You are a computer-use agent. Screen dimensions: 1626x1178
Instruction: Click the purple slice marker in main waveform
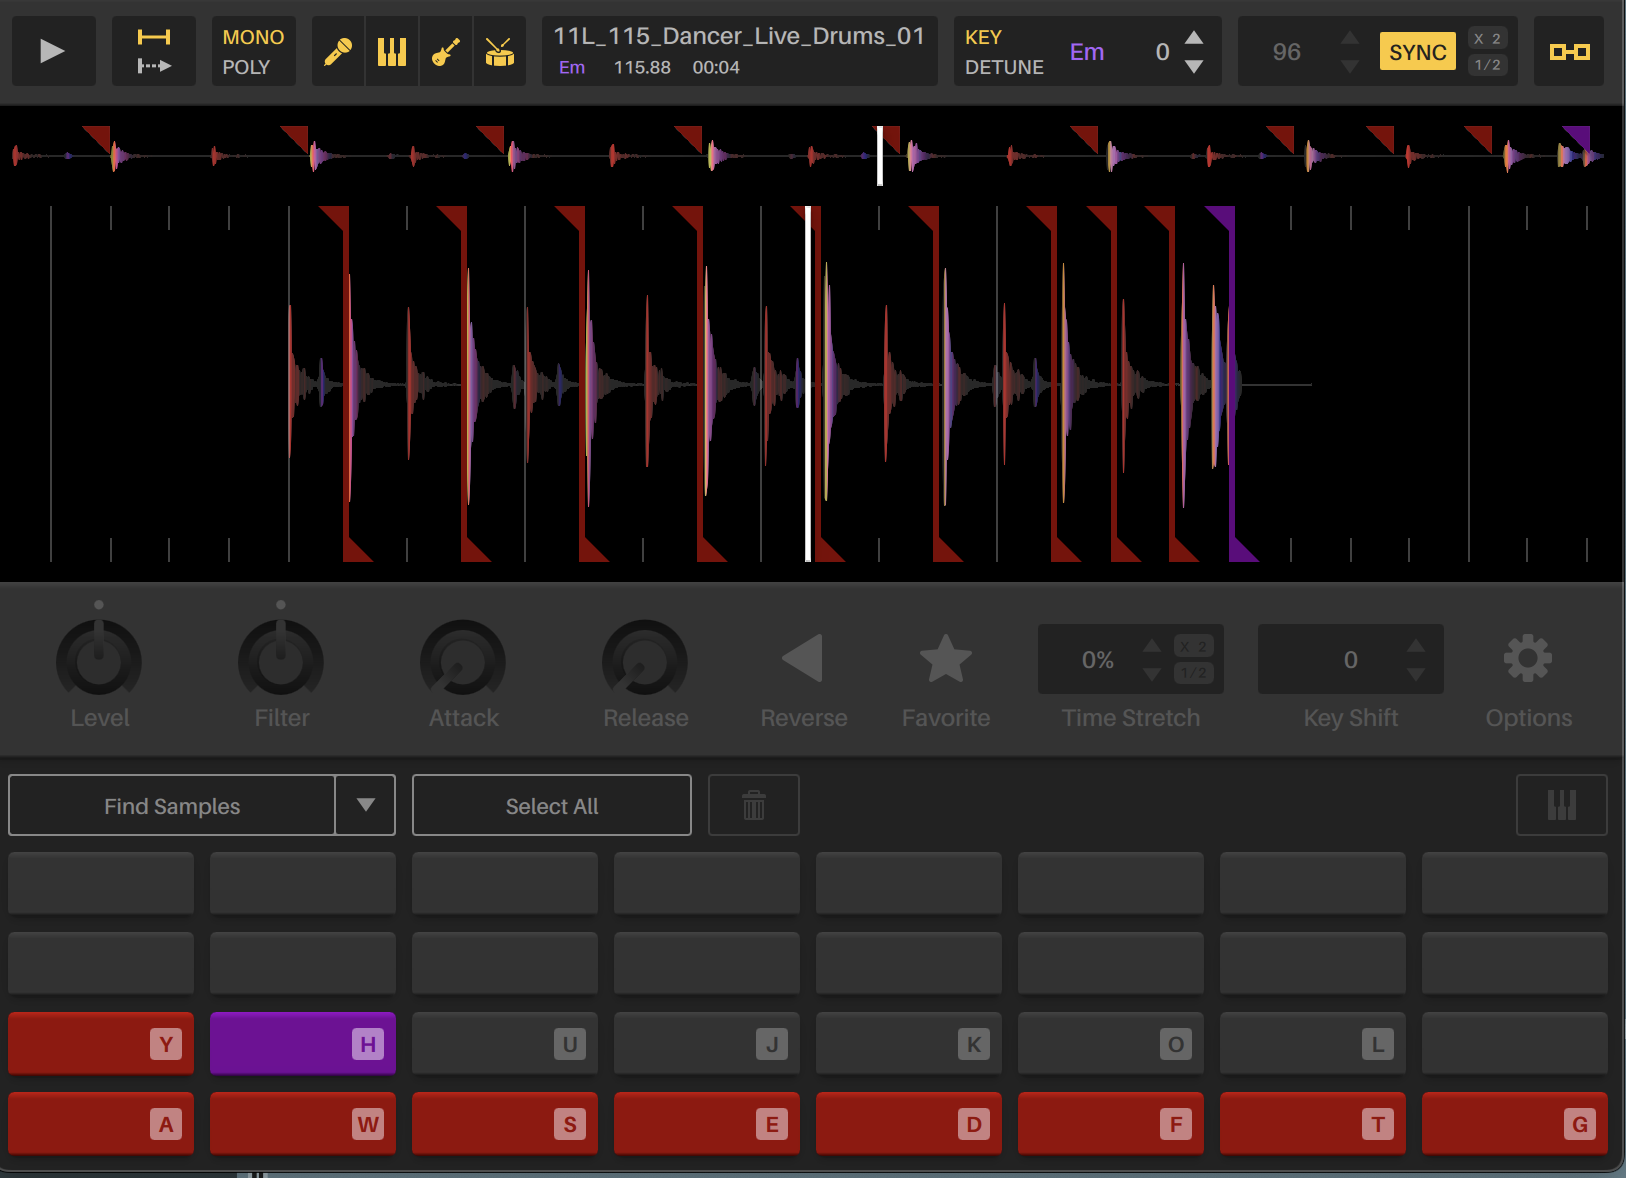coord(1232,384)
